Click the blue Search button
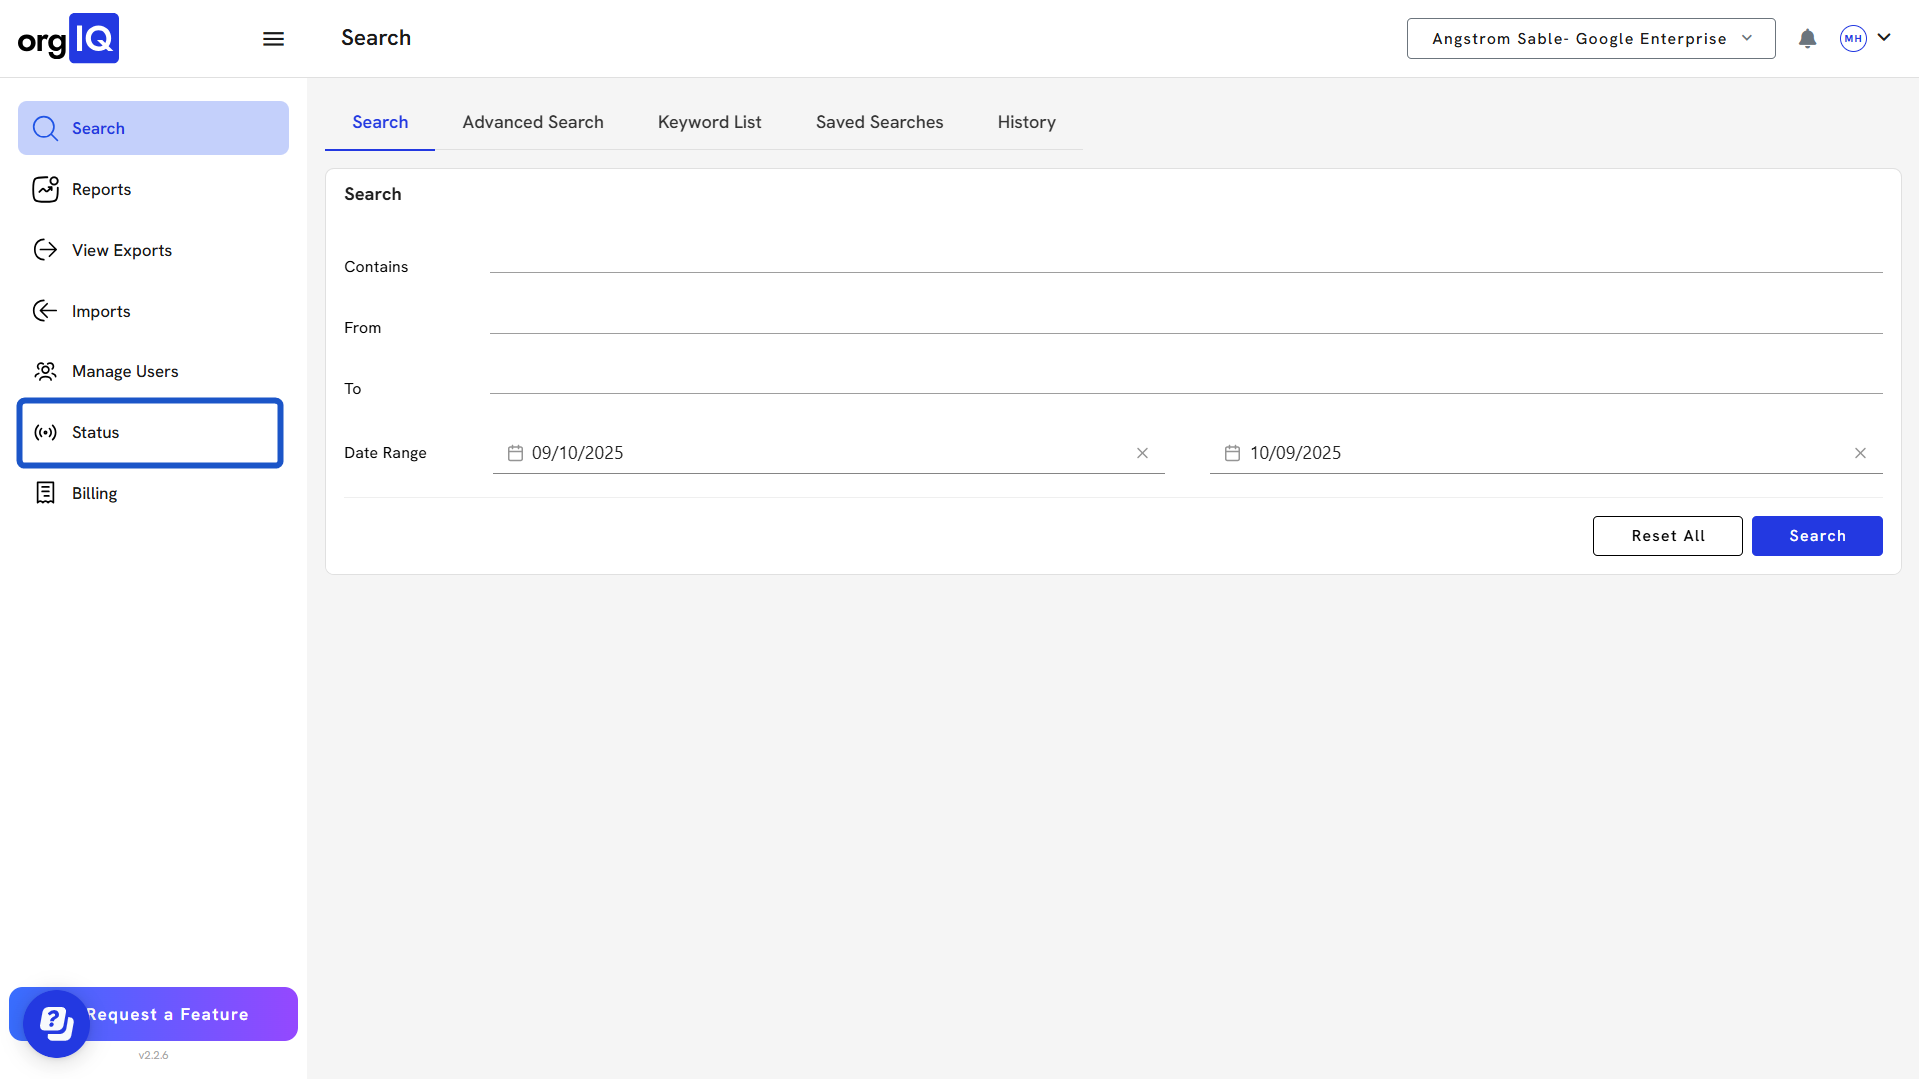This screenshot has height=1079, width=1919. pos(1816,536)
